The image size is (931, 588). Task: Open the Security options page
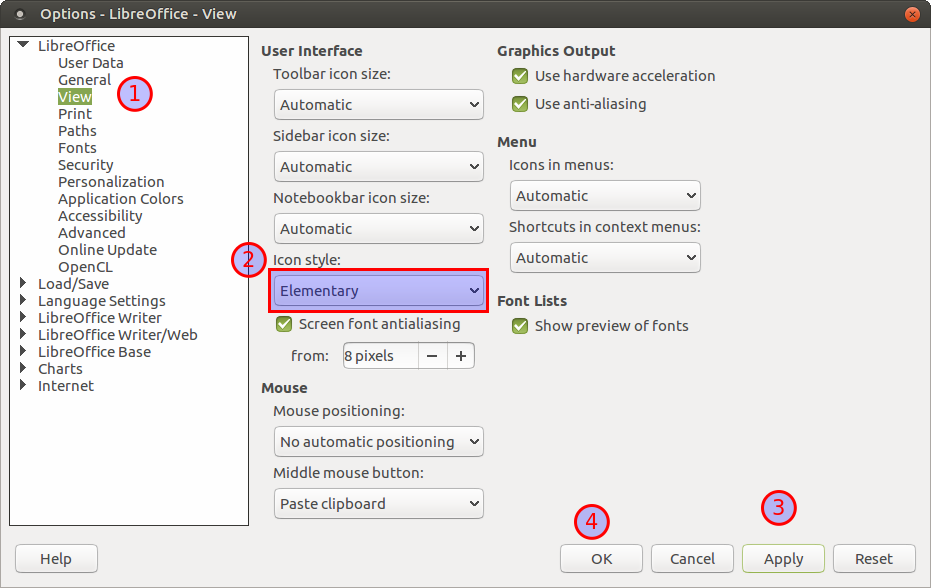(86, 165)
